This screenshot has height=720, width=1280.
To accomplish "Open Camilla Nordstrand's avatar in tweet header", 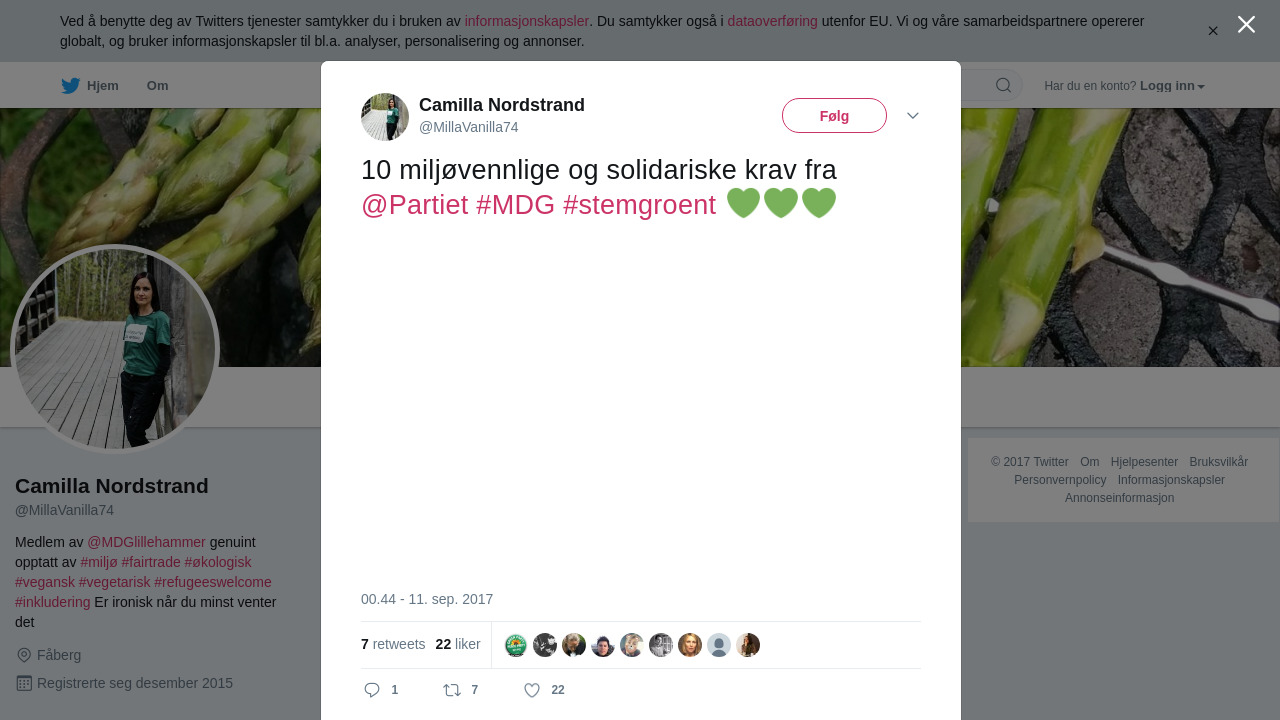I will [385, 117].
